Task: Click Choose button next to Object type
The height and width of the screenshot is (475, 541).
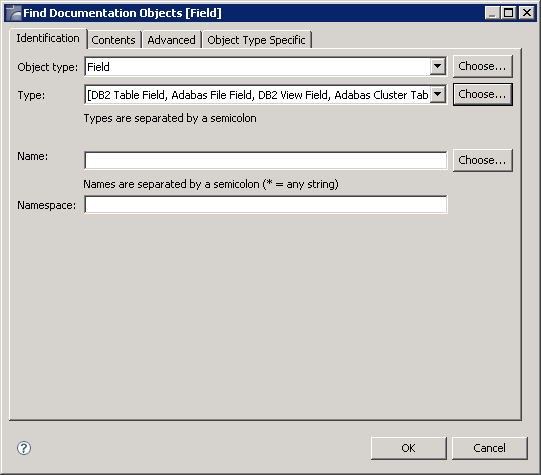Action: (x=482, y=66)
